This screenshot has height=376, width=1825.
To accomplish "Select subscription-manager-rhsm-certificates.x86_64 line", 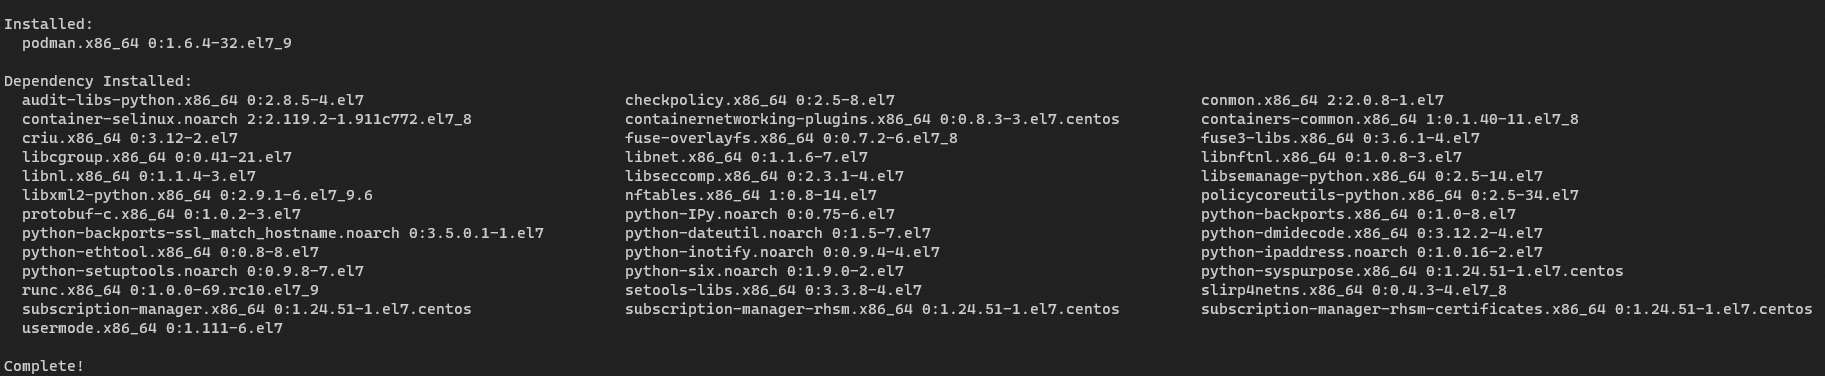I will 1507,309.
